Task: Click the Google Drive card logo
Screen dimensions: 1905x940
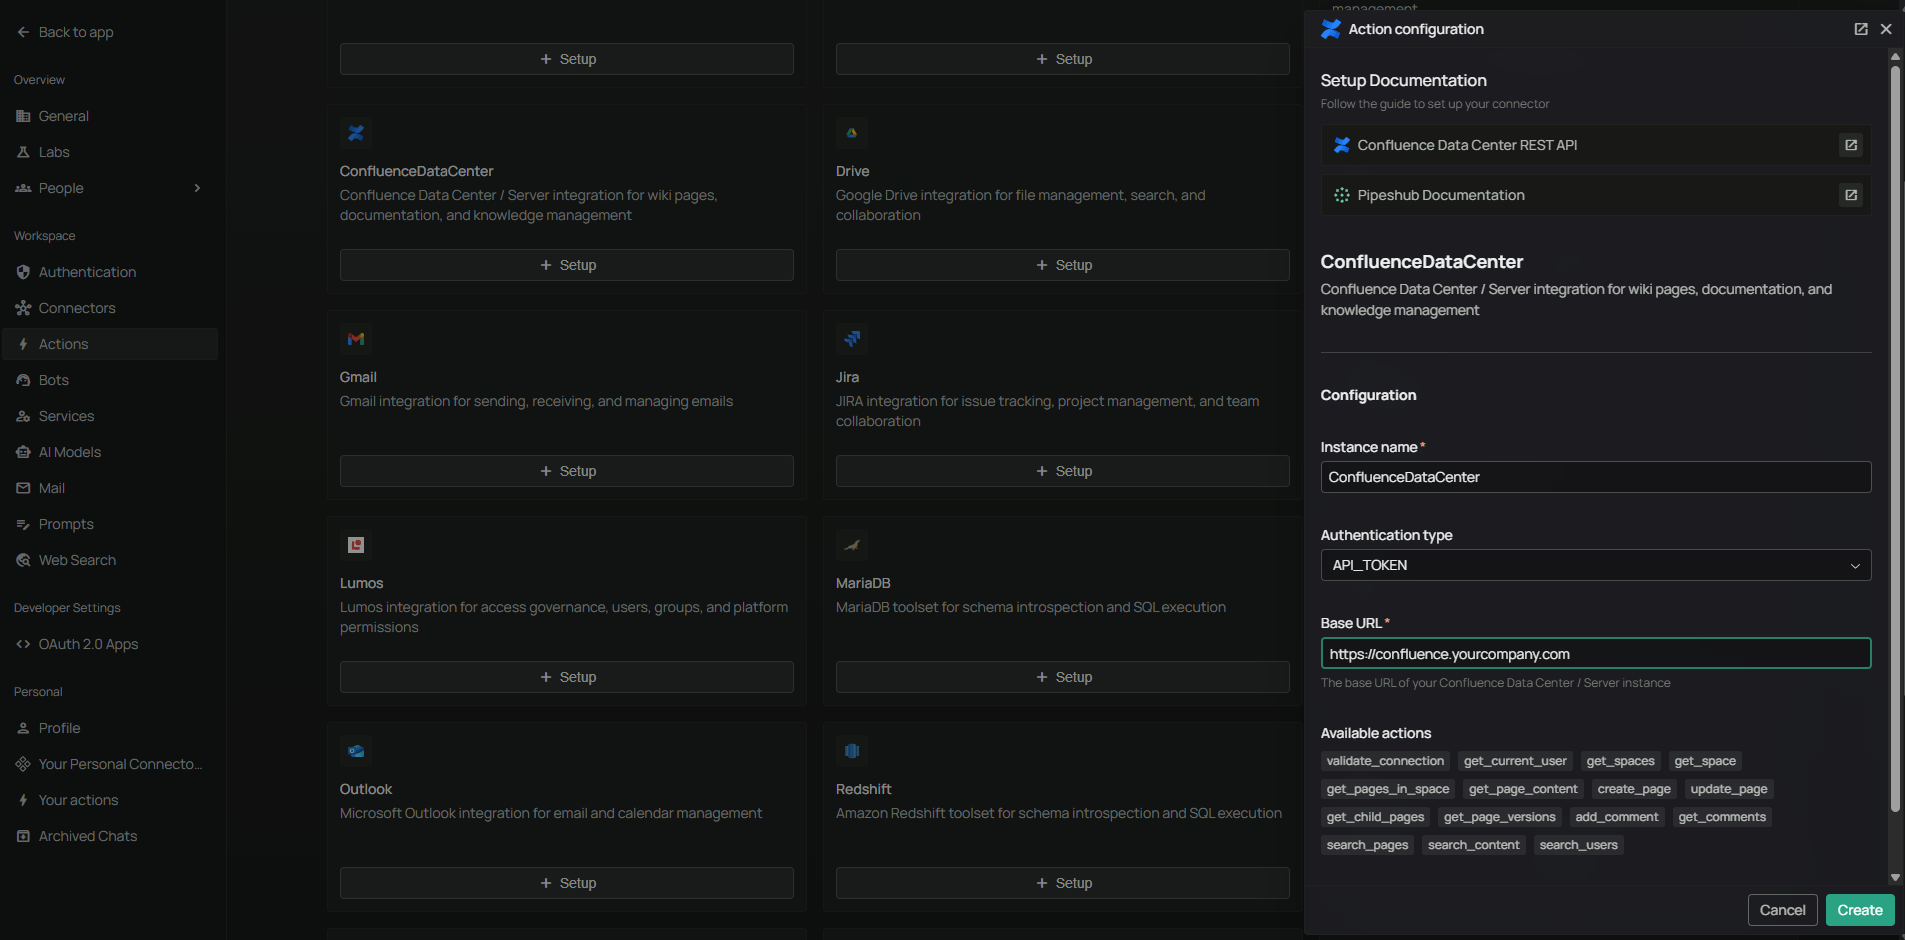Action: [x=852, y=133]
